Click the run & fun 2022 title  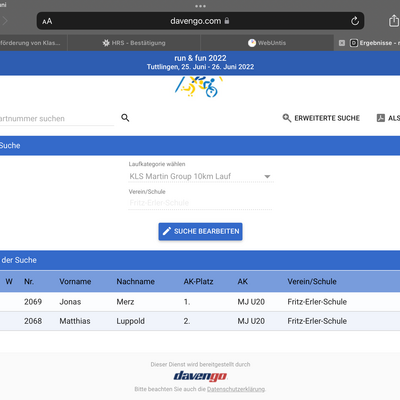pyautogui.click(x=200, y=58)
